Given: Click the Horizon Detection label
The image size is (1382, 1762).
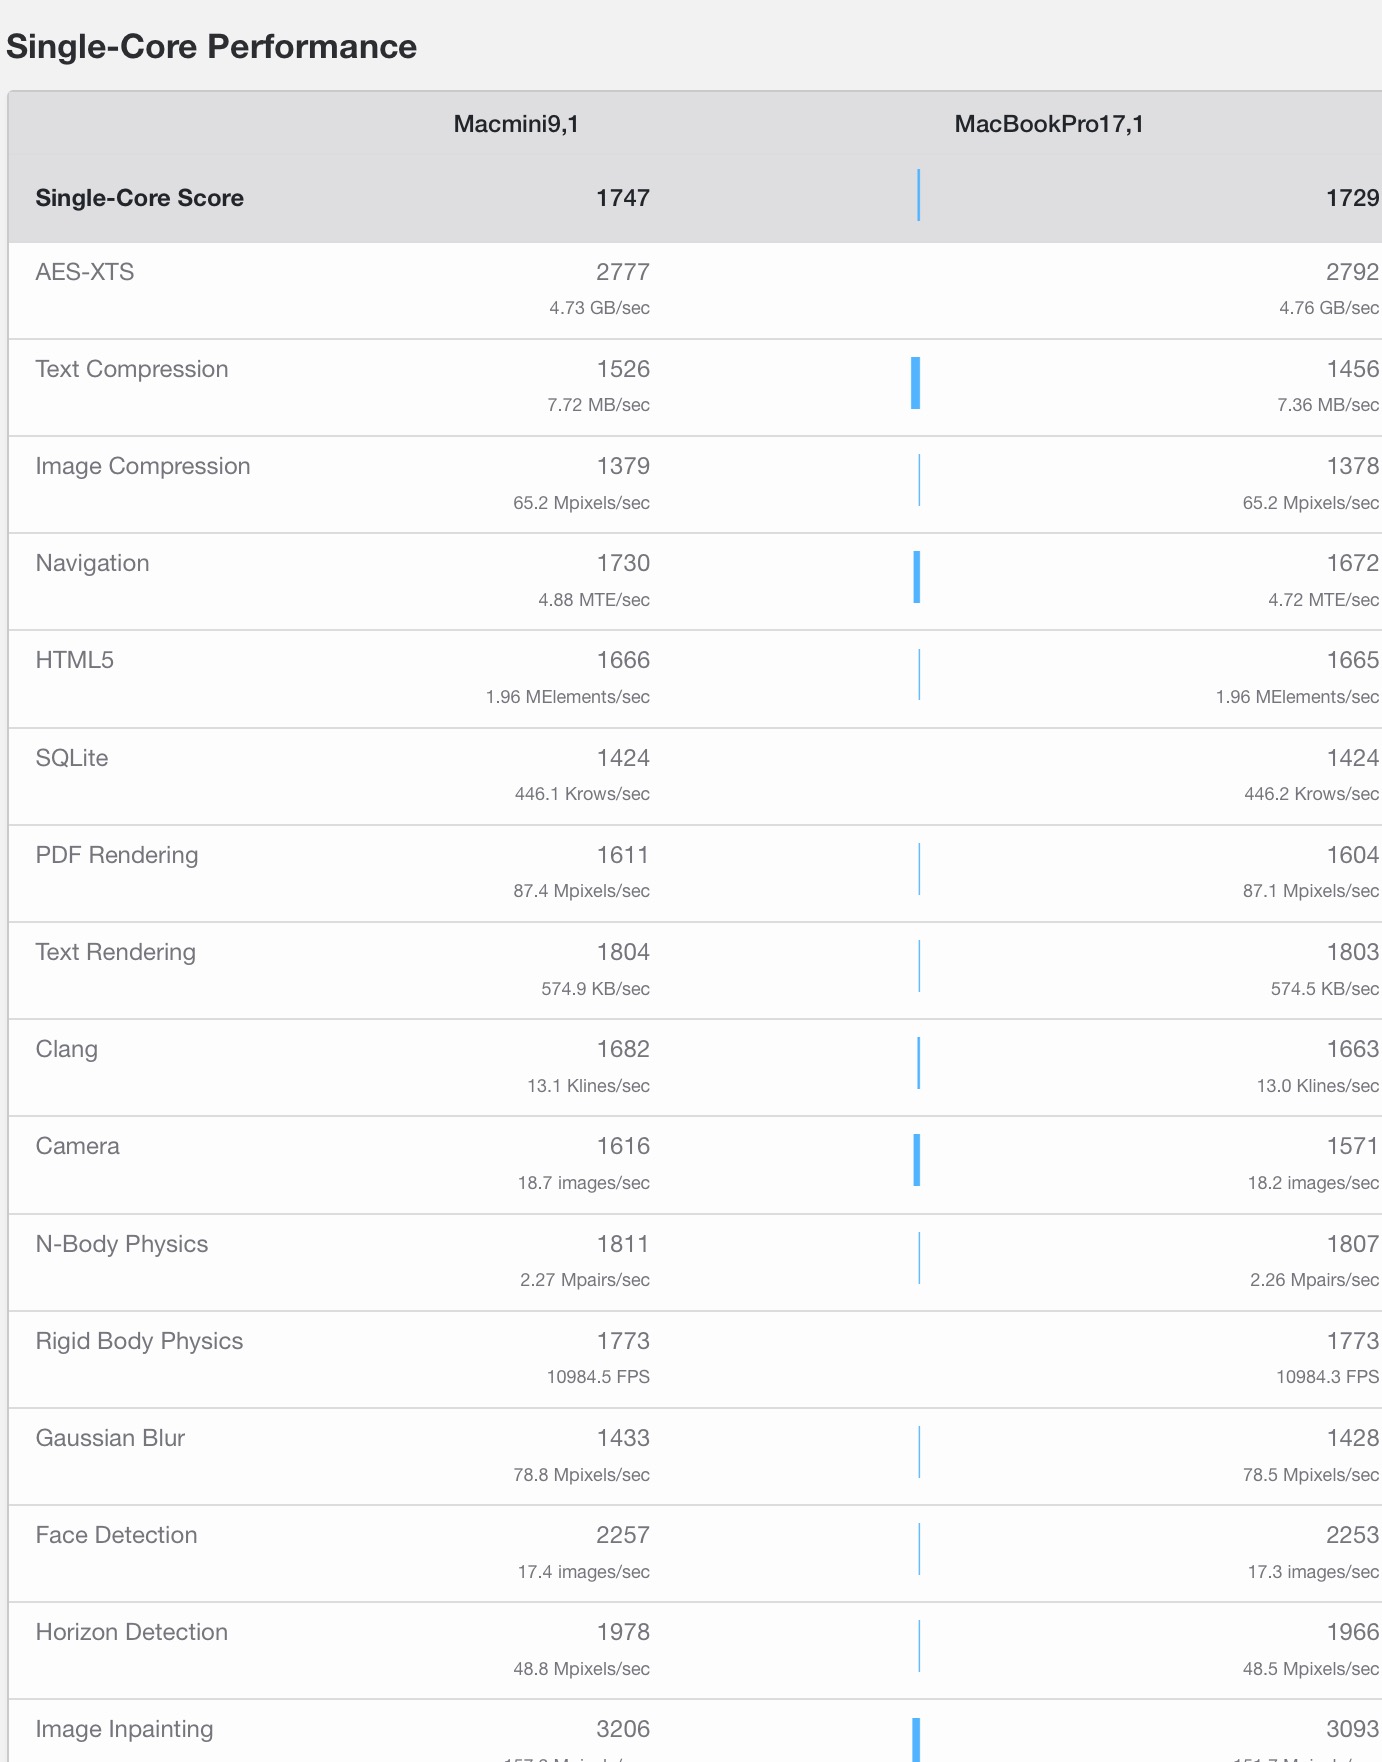Looking at the screenshot, I should pos(132,1632).
